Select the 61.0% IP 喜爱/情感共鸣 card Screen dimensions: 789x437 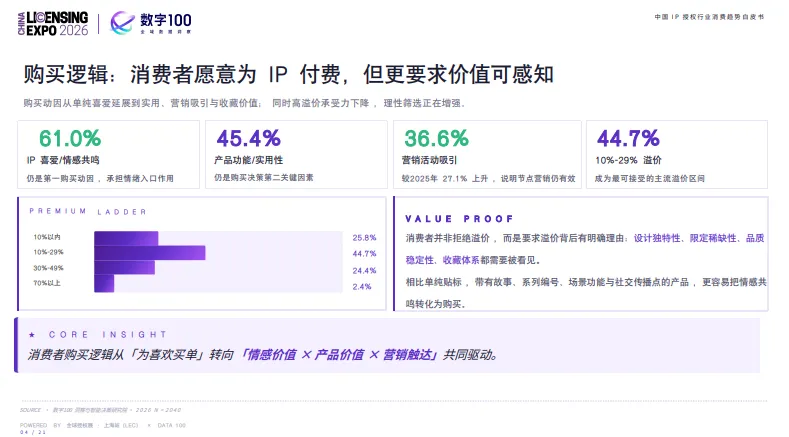pyautogui.click(x=108, y=155)
